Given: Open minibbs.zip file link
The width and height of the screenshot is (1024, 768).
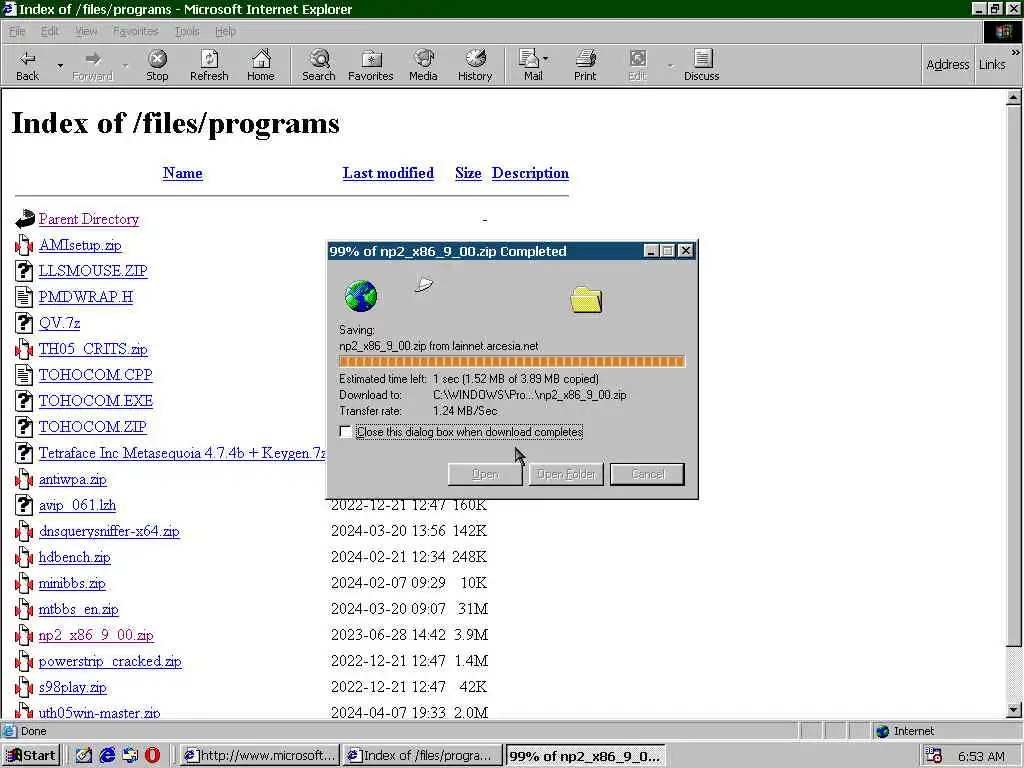Looking at the screenshot, I should coord(72,583).
